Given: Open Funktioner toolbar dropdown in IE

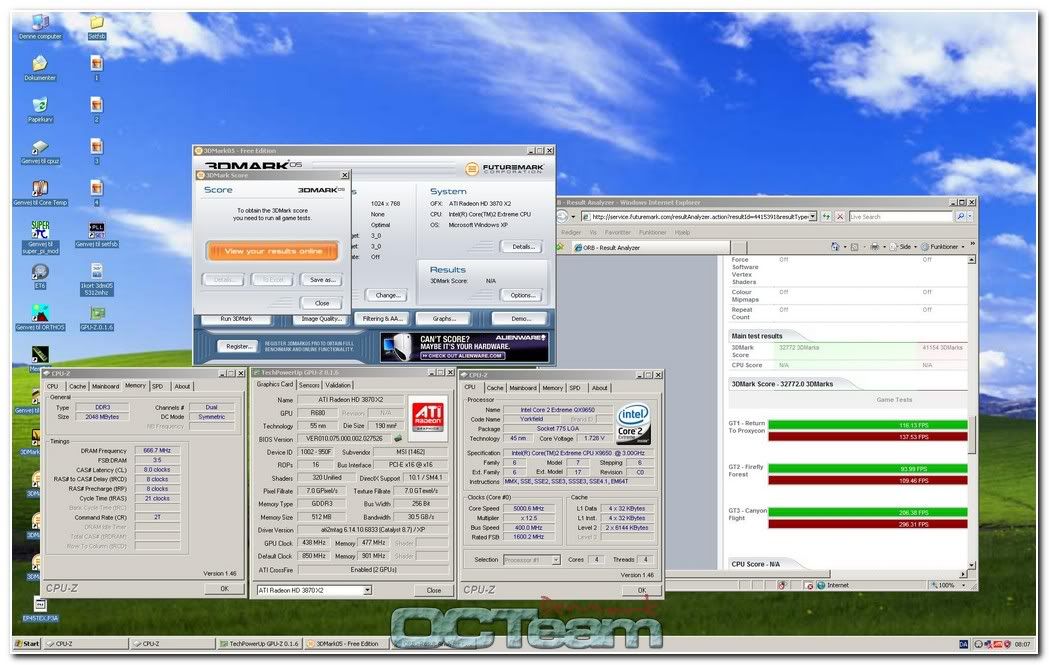Looking at the screenshot, I should 943,247.
